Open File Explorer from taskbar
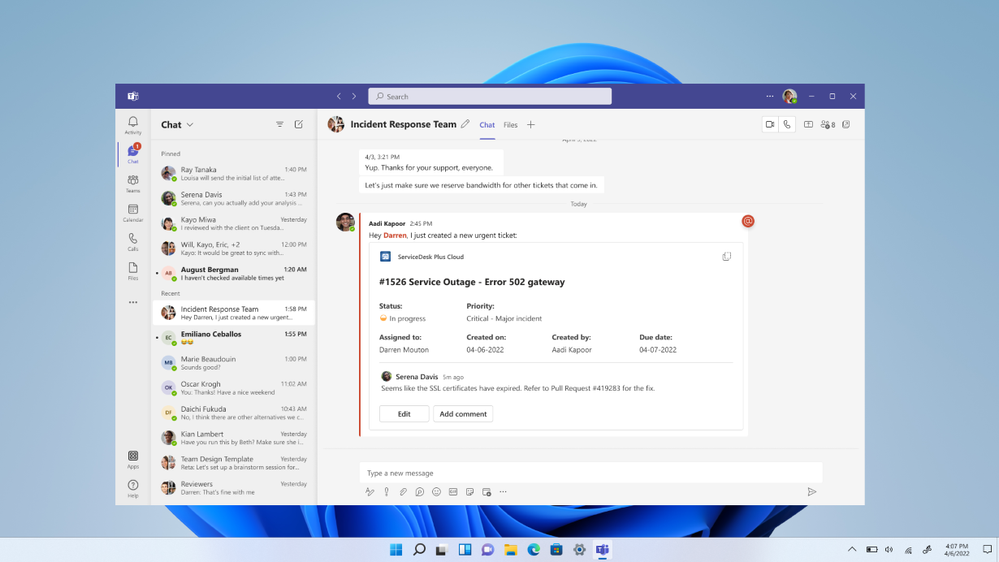The width and height of the screenshot is (999, 562). (510, 549)
